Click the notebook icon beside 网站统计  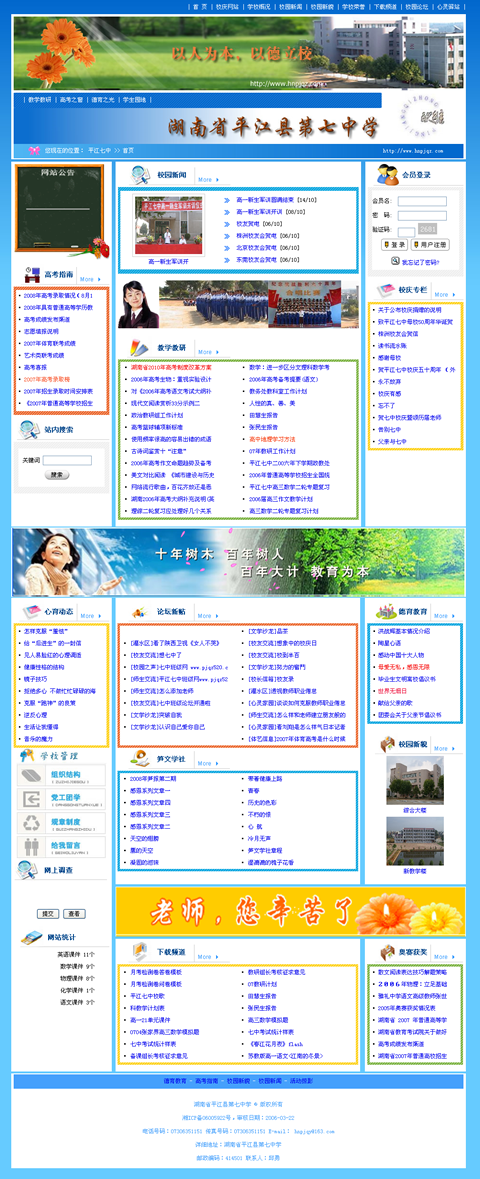(32, 937)
